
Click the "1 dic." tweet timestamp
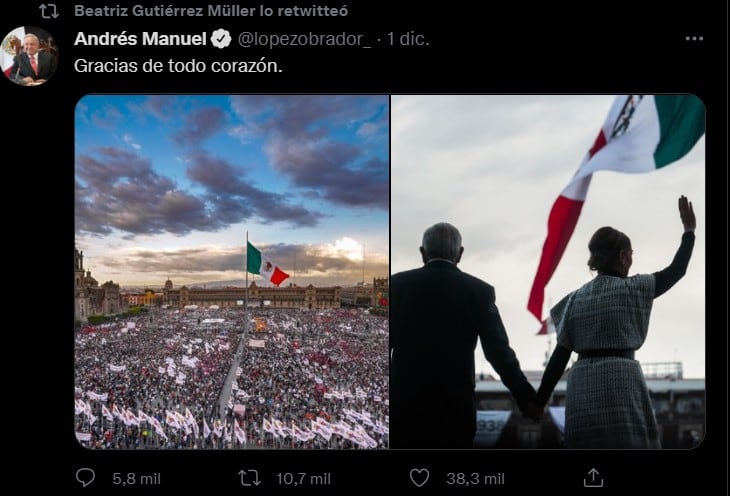[x=406, y=40]
